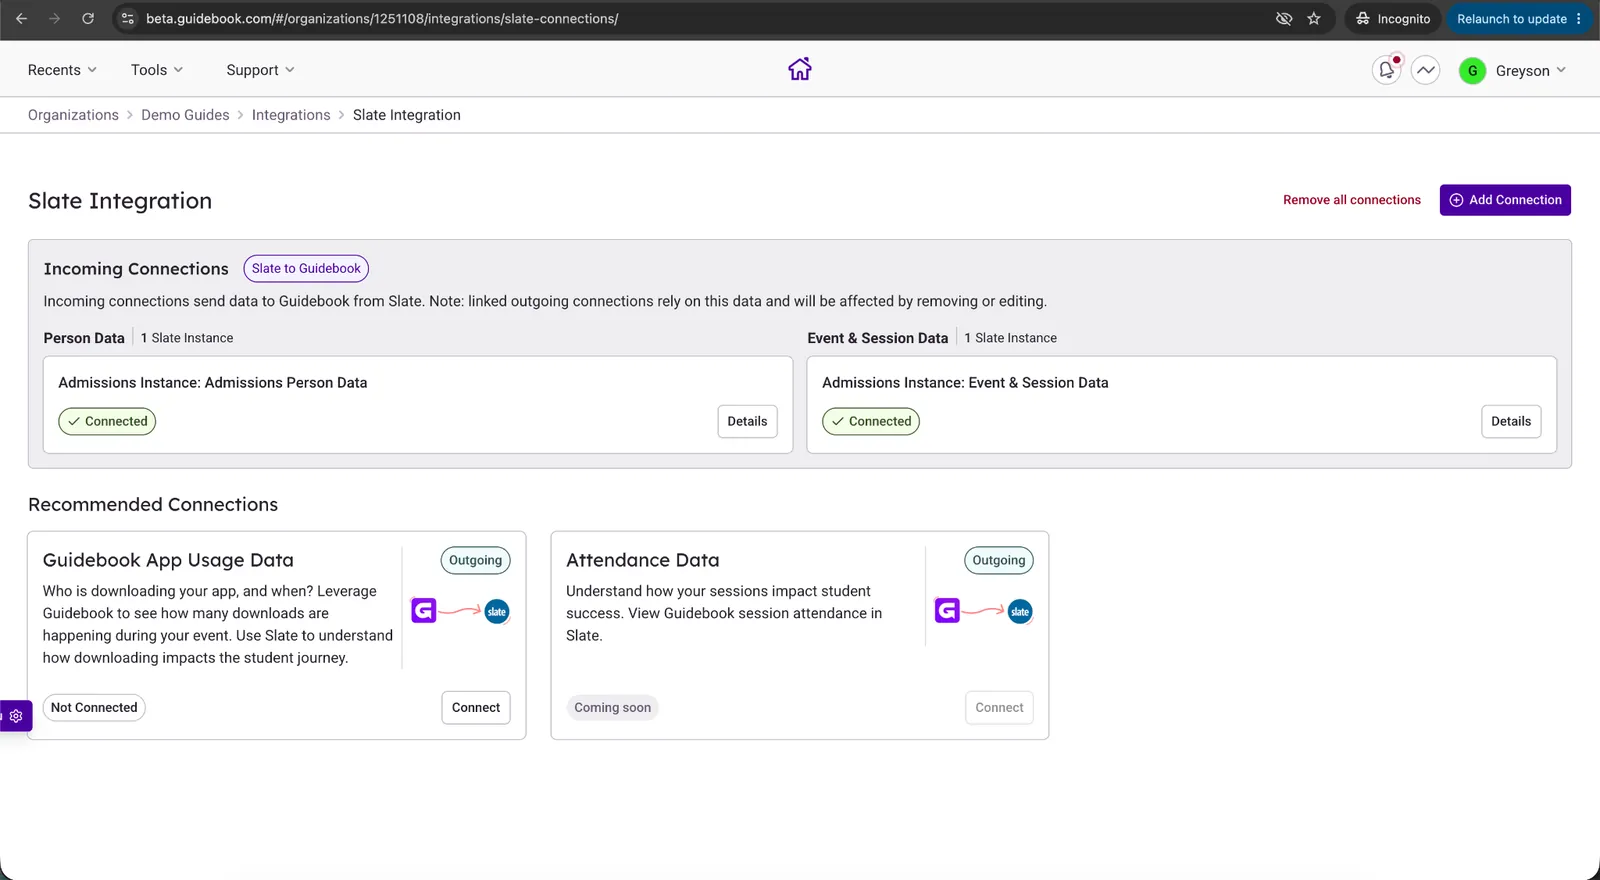Click Guidebook logo in Attendance Data card

click(947, 610)
